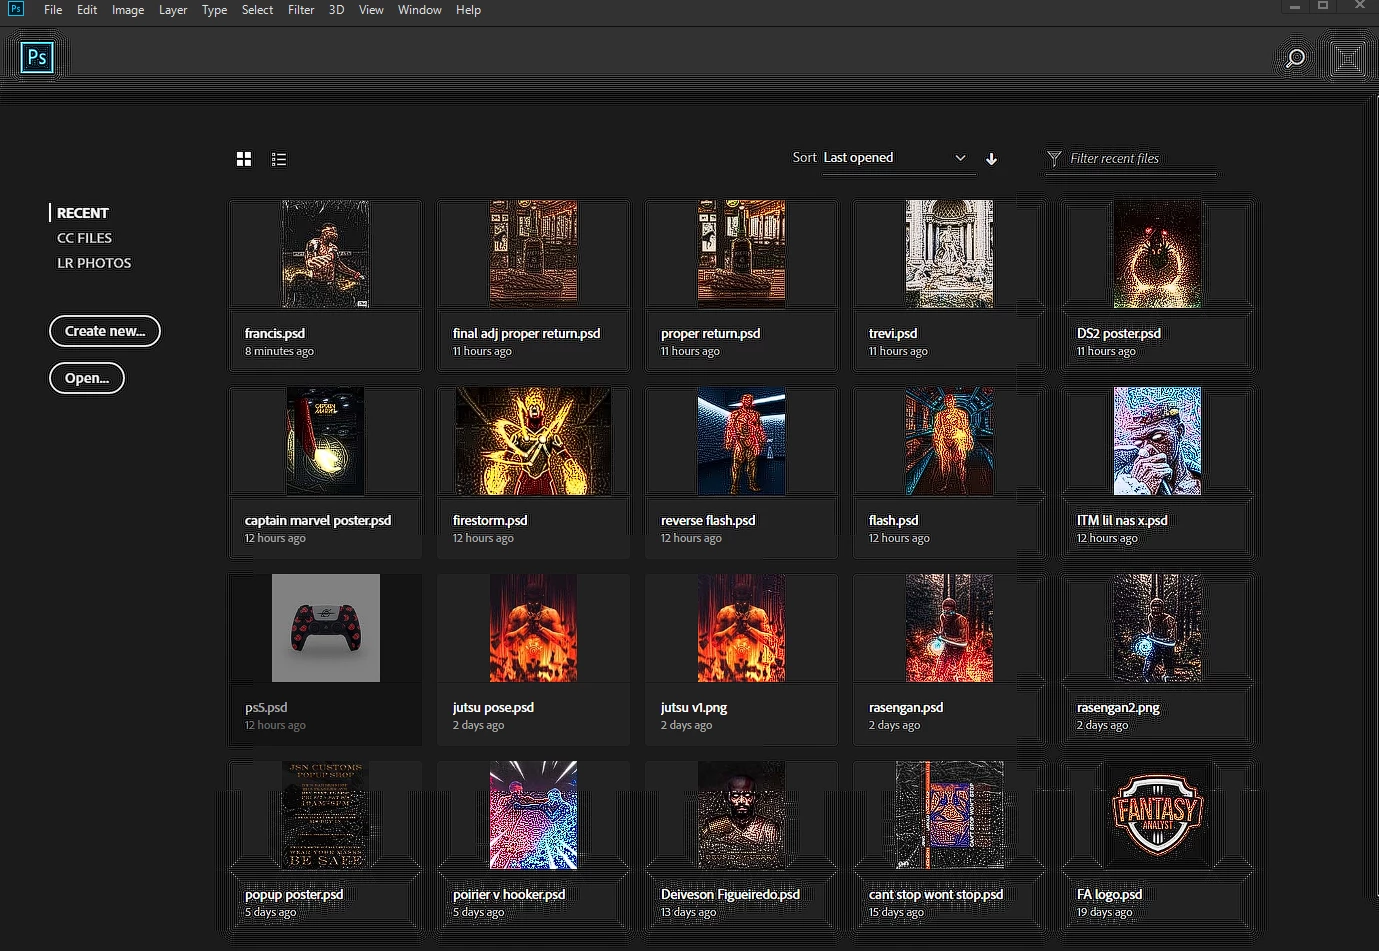This screenshot has width=1379, height=951.
Task: Open flash.psd thumbnail
Action: click(949, 441)
